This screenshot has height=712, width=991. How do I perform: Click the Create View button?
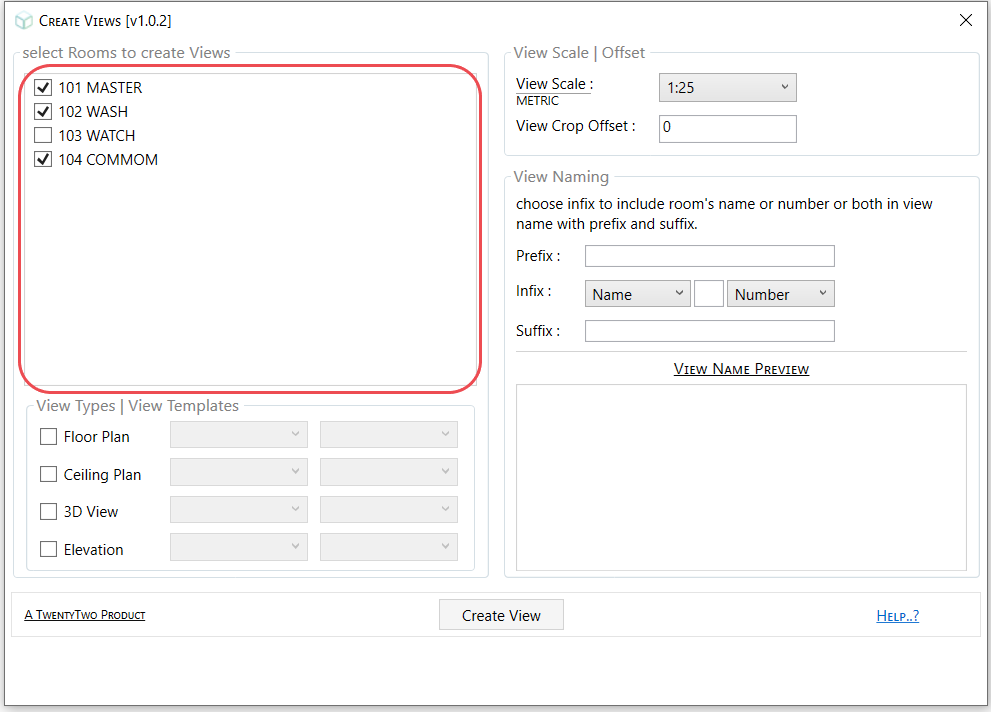pos(500,614)
